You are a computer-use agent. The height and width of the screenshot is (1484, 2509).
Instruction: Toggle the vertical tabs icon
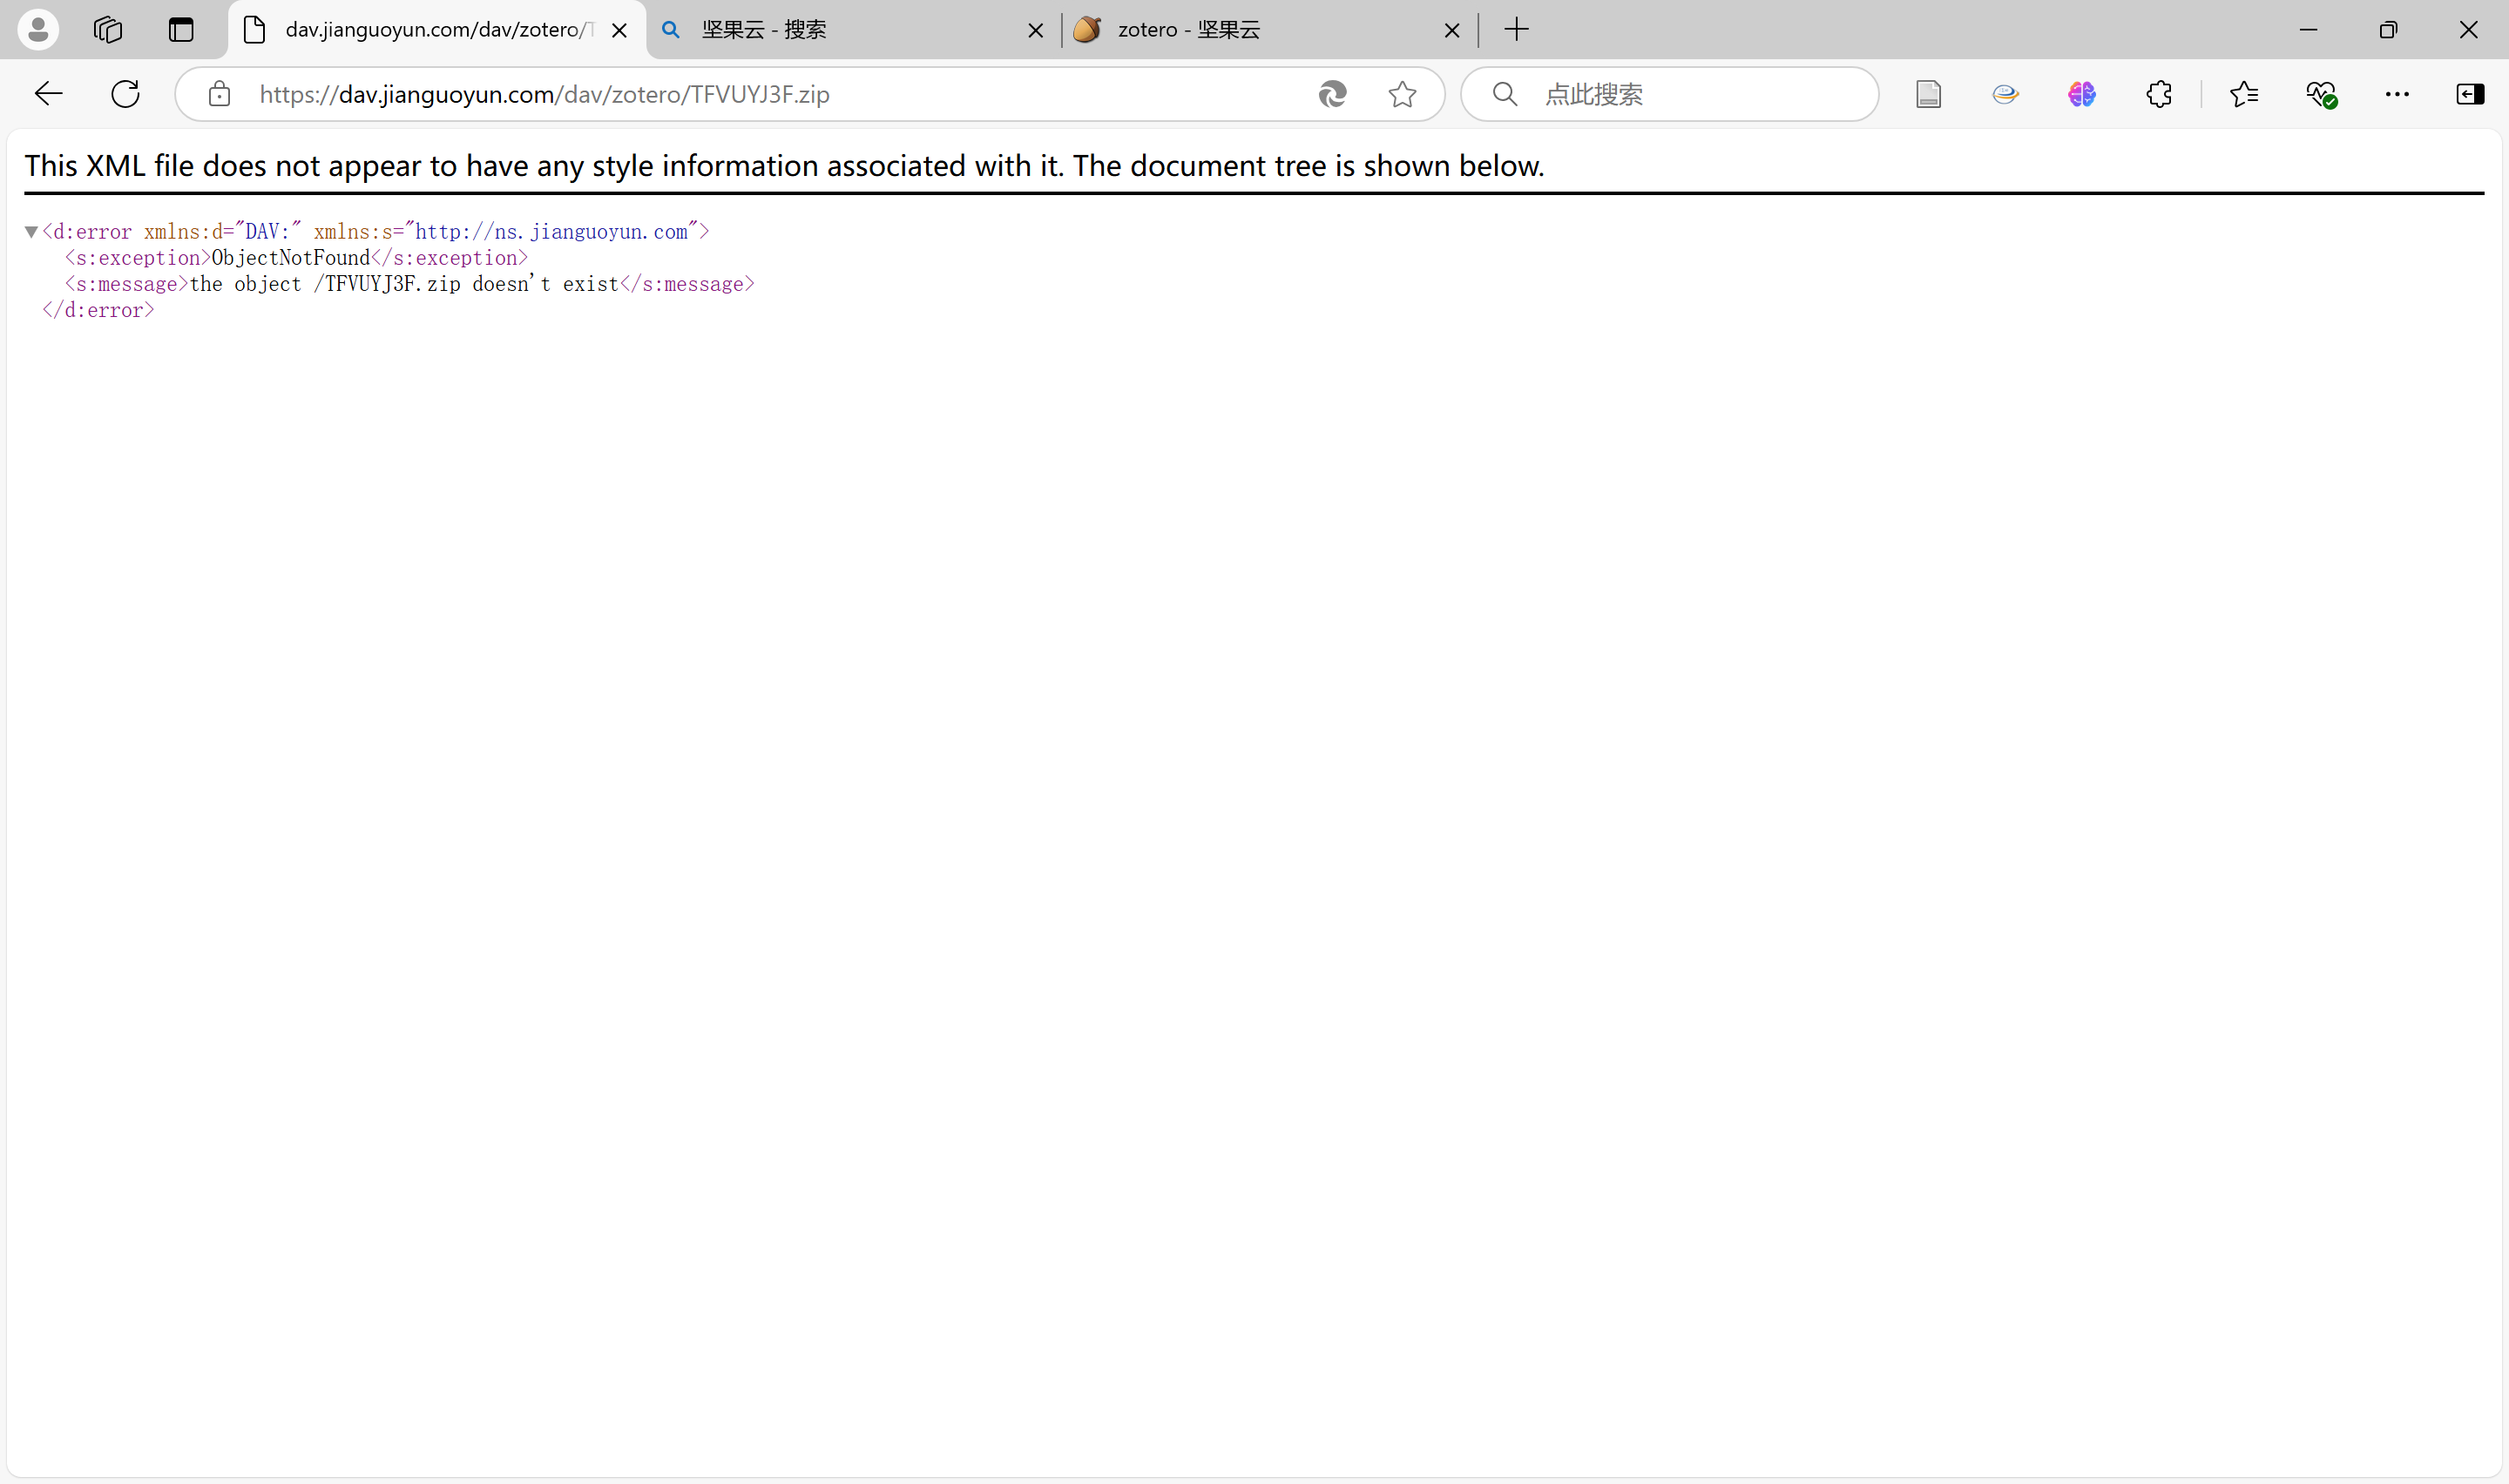point(181,29)
